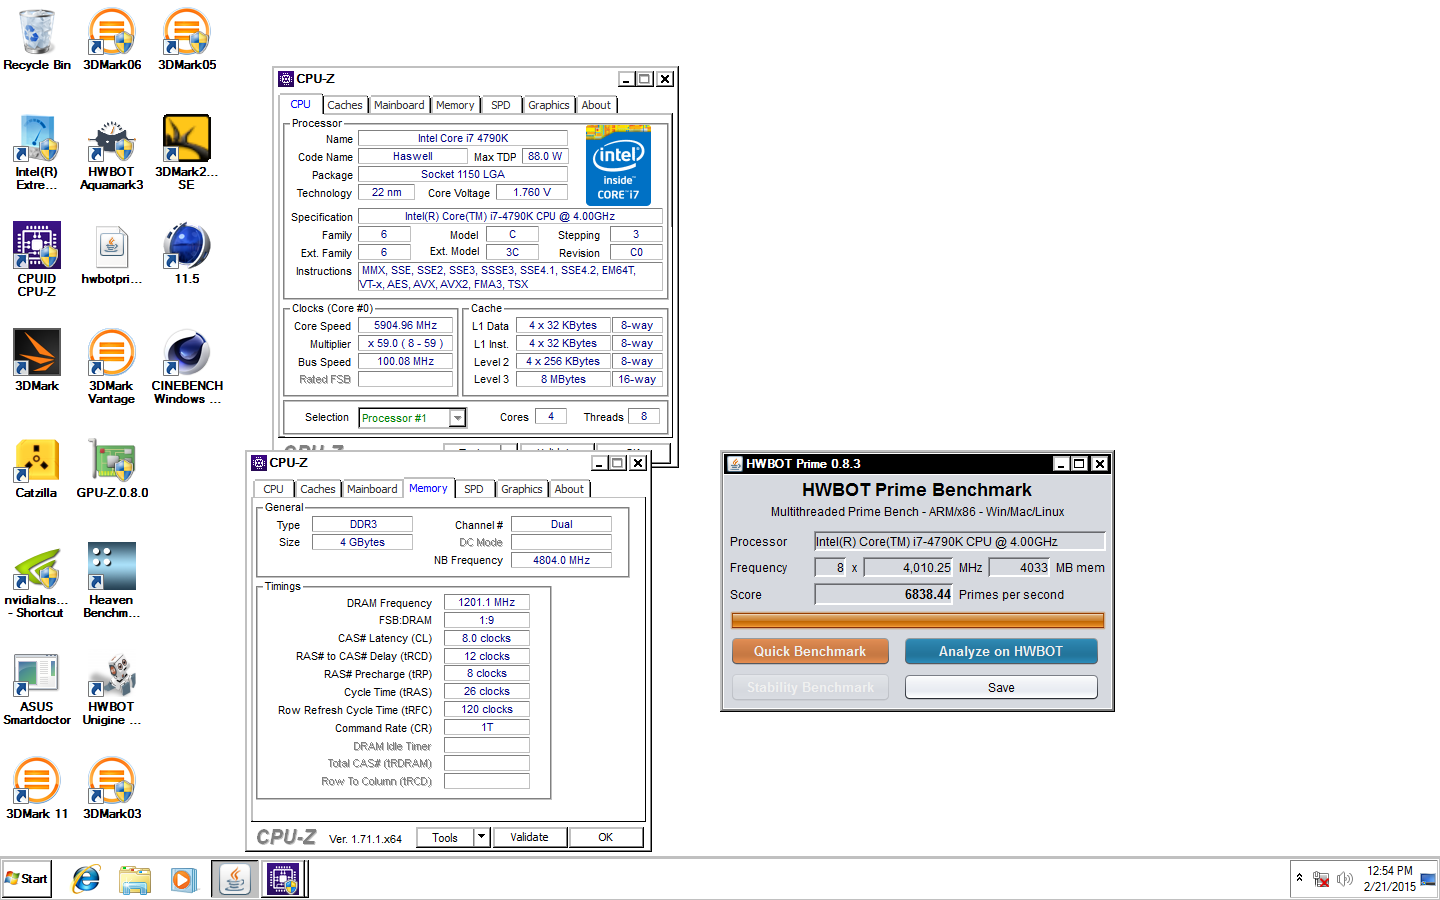Switch to Java HWBOT Prime taskbar button

click(235, 879)
